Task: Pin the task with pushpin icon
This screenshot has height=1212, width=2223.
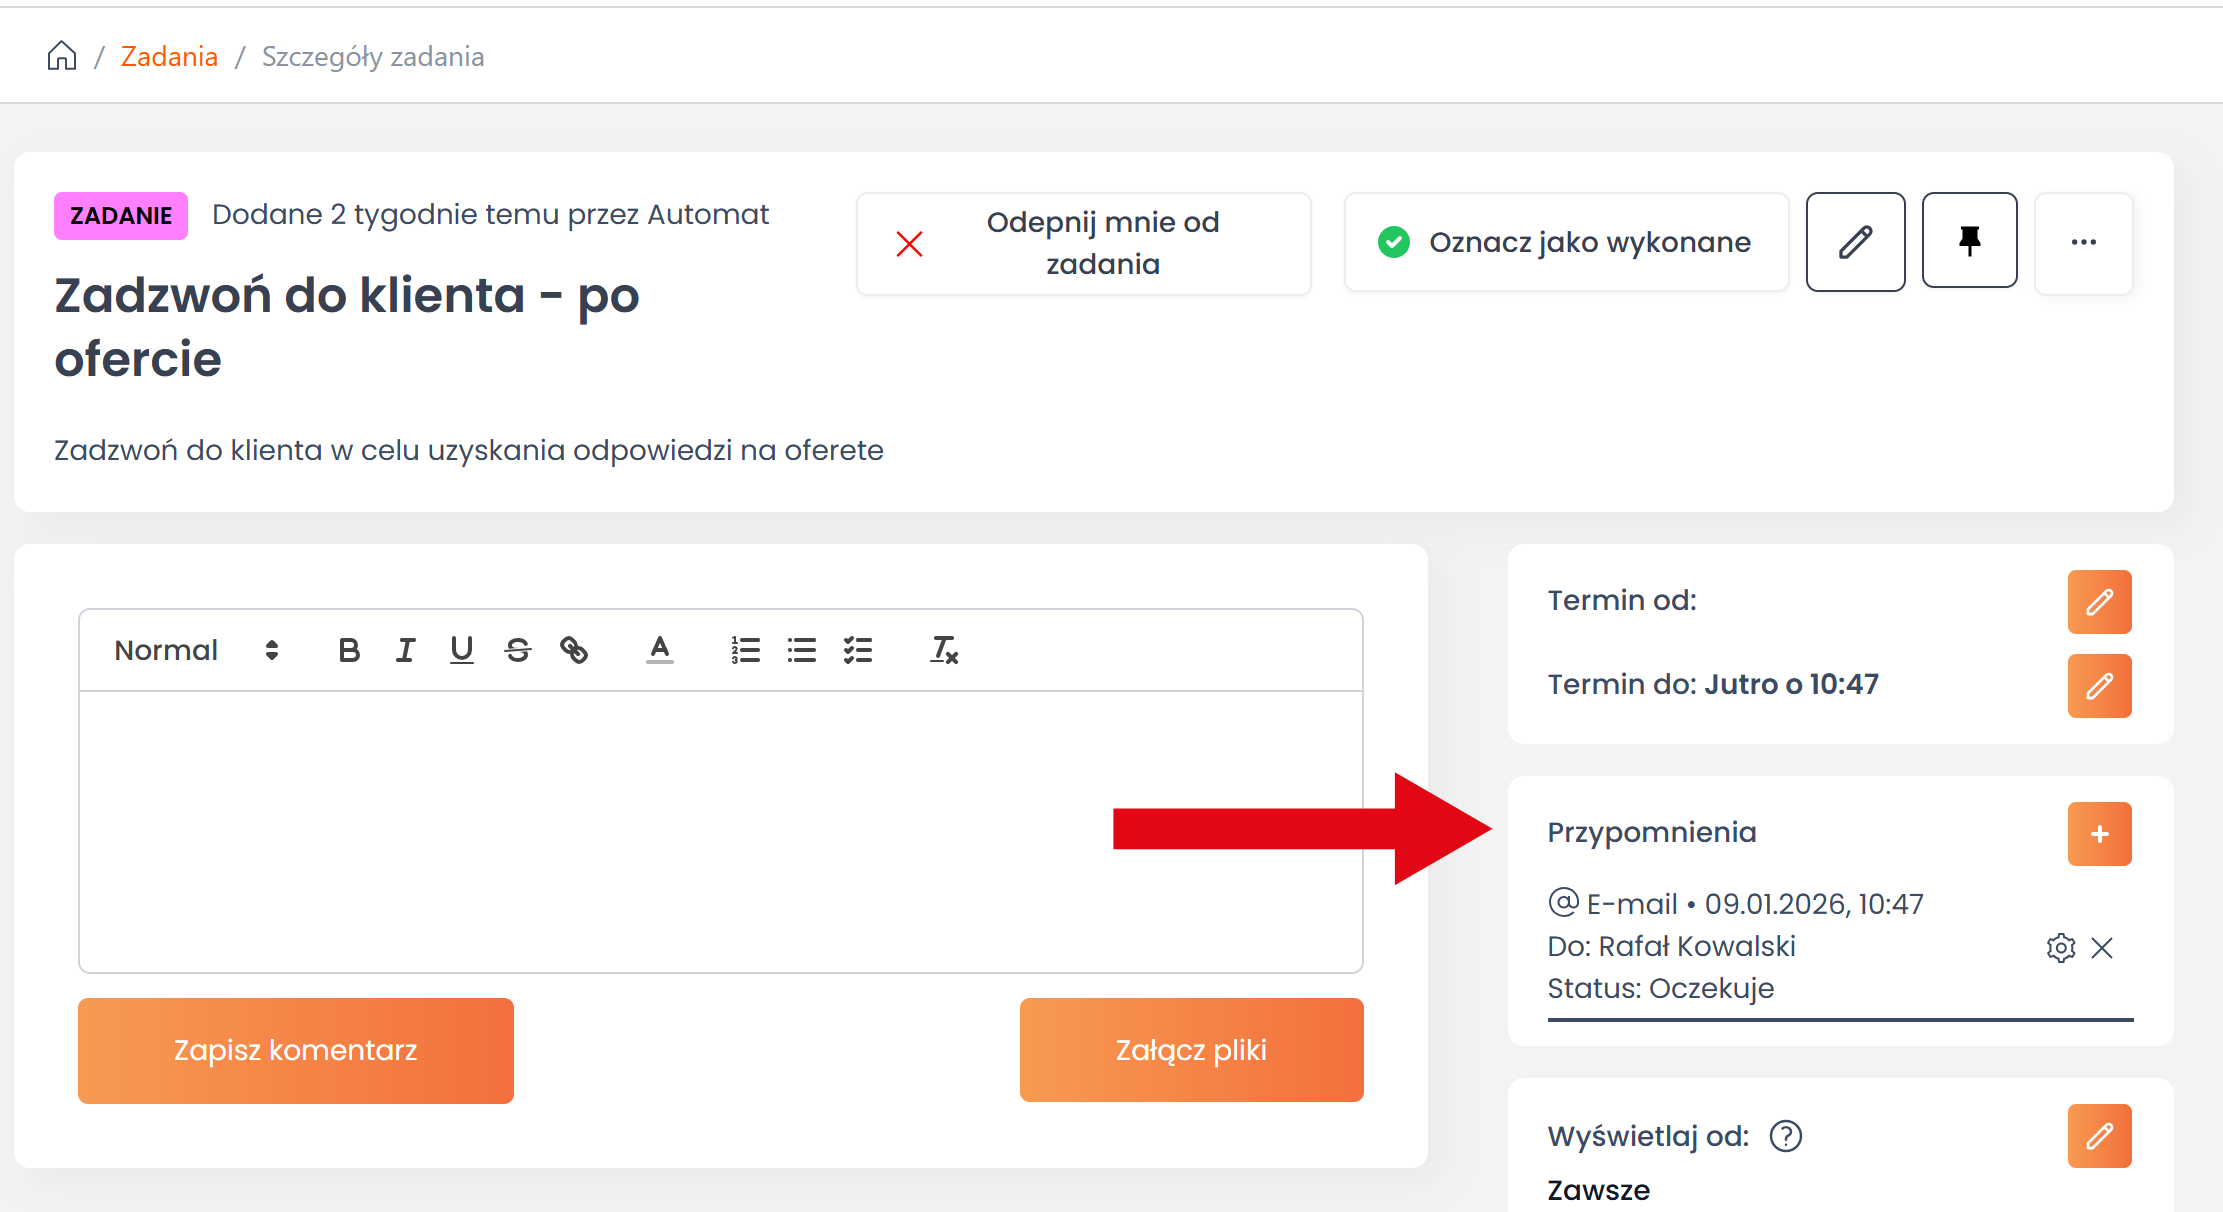Action: coord(1969,241)
